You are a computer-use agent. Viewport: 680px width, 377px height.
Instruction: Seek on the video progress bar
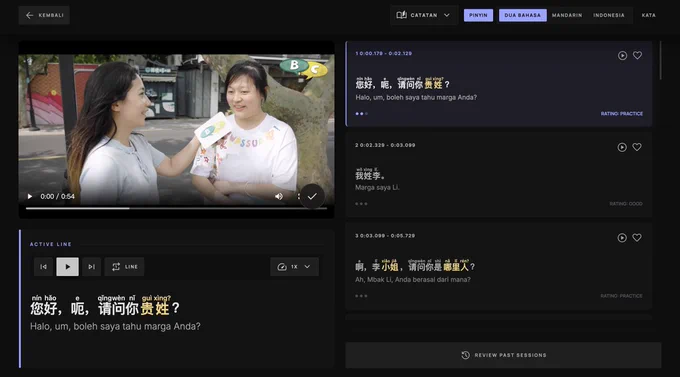pyautogui.click(x=176, y=208)
